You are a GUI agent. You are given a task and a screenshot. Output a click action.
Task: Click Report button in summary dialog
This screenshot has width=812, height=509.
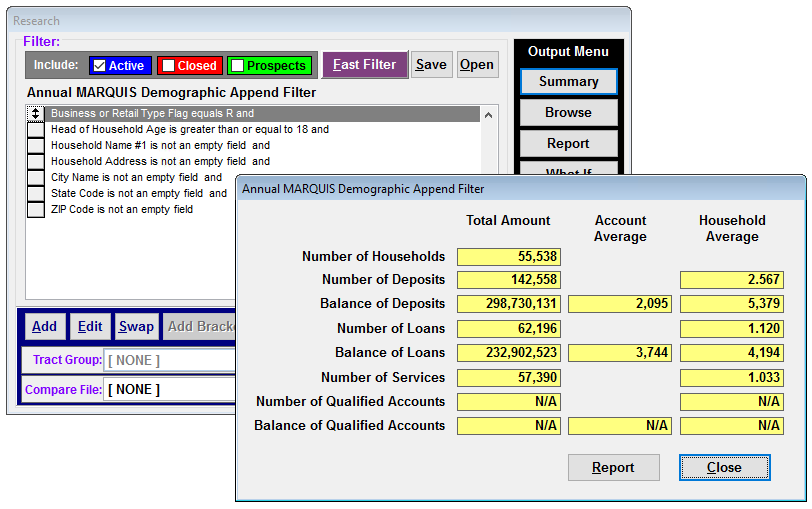[614, 468]
